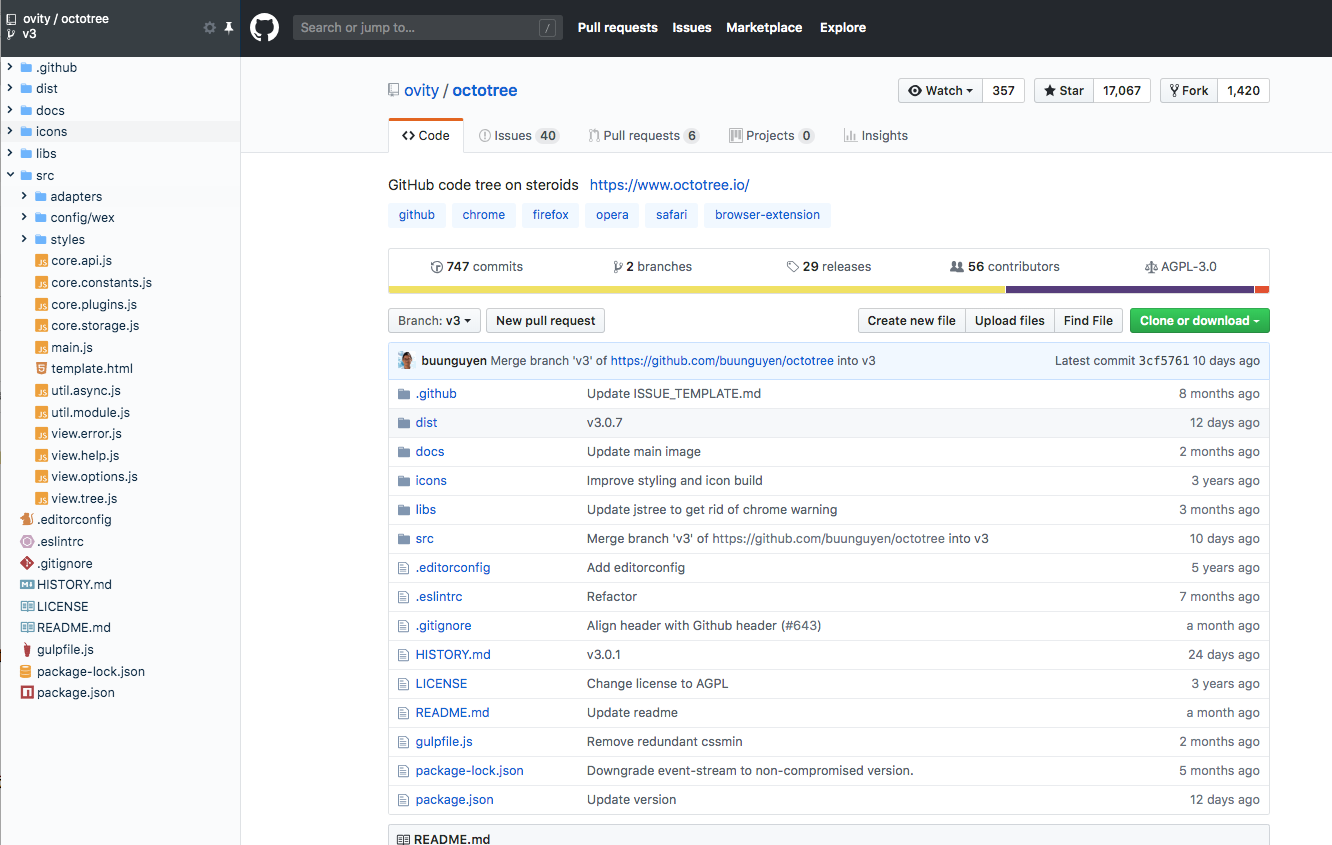1332x845 pixels.
Task: Collapse the src folder in sidebar
Action: (x=10, y=175)
